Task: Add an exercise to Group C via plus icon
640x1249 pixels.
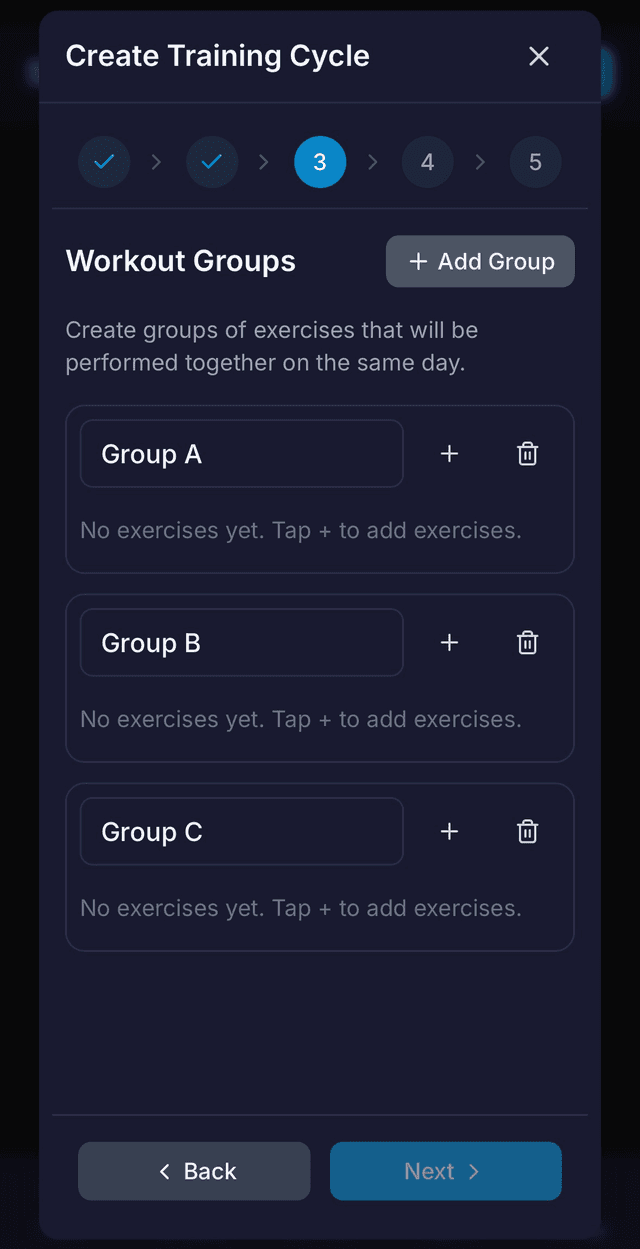Action: tap(449, 831)
